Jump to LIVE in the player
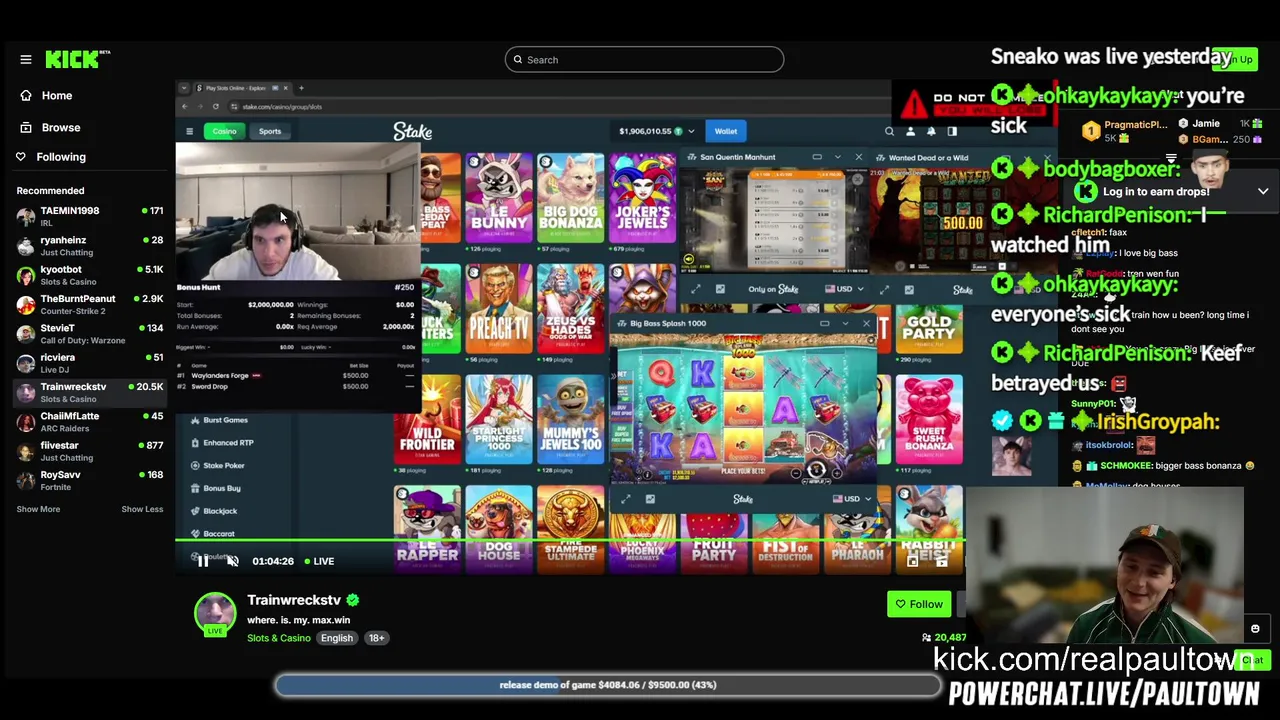 point(319,561)
